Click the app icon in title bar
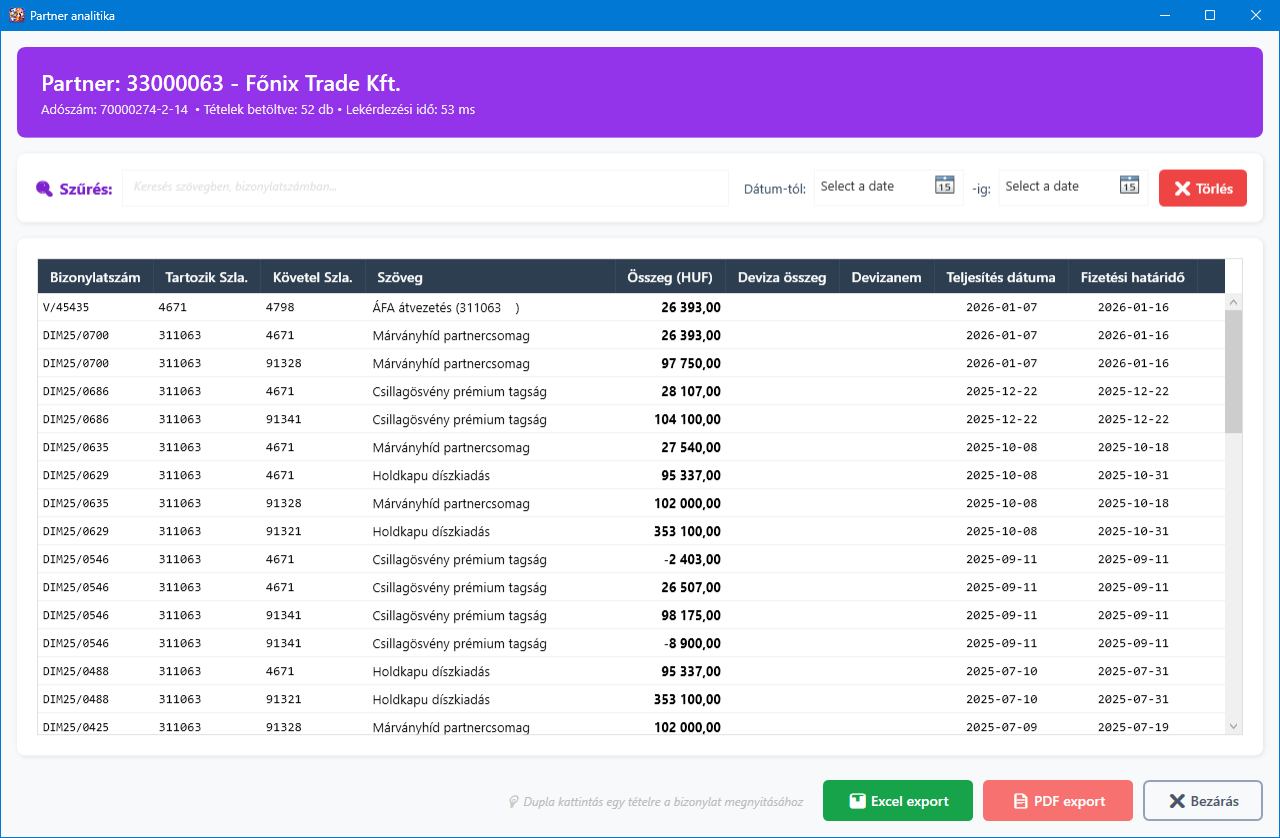 pyautogui.click(x=16, y=15)
